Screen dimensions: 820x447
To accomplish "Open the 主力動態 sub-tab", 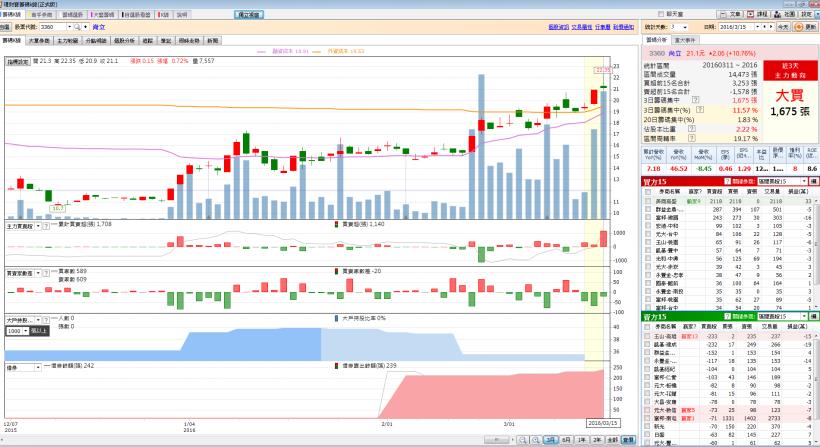I will [x=67, y=40].
